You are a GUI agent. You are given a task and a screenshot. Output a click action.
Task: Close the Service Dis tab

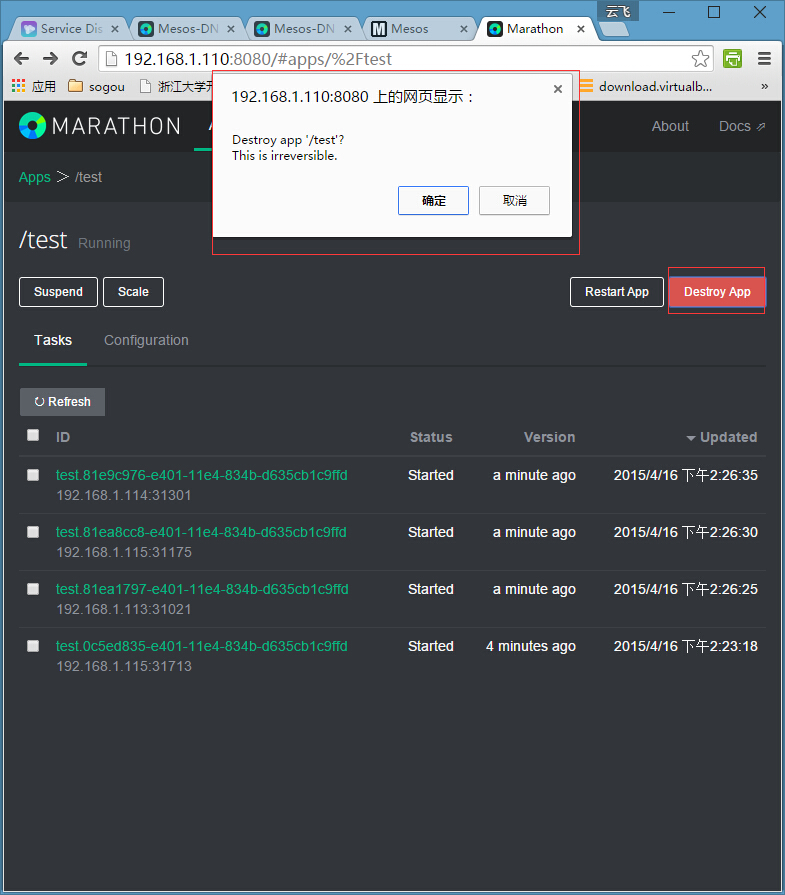pos(115,29)
